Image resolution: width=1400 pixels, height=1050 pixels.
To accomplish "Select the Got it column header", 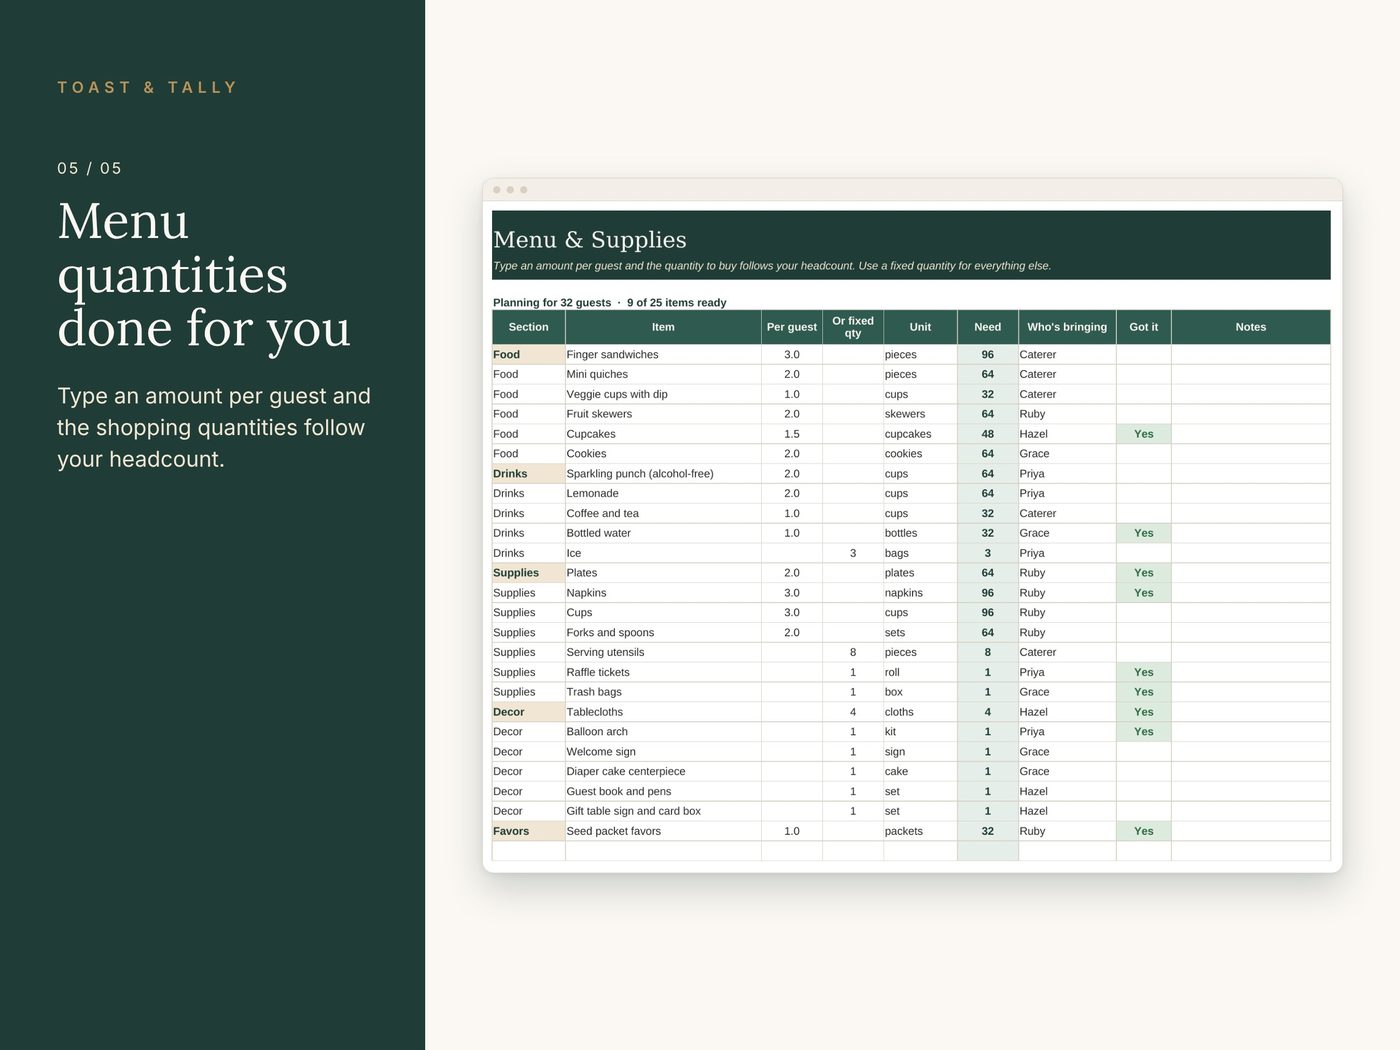I will [x=1143, y=327].
